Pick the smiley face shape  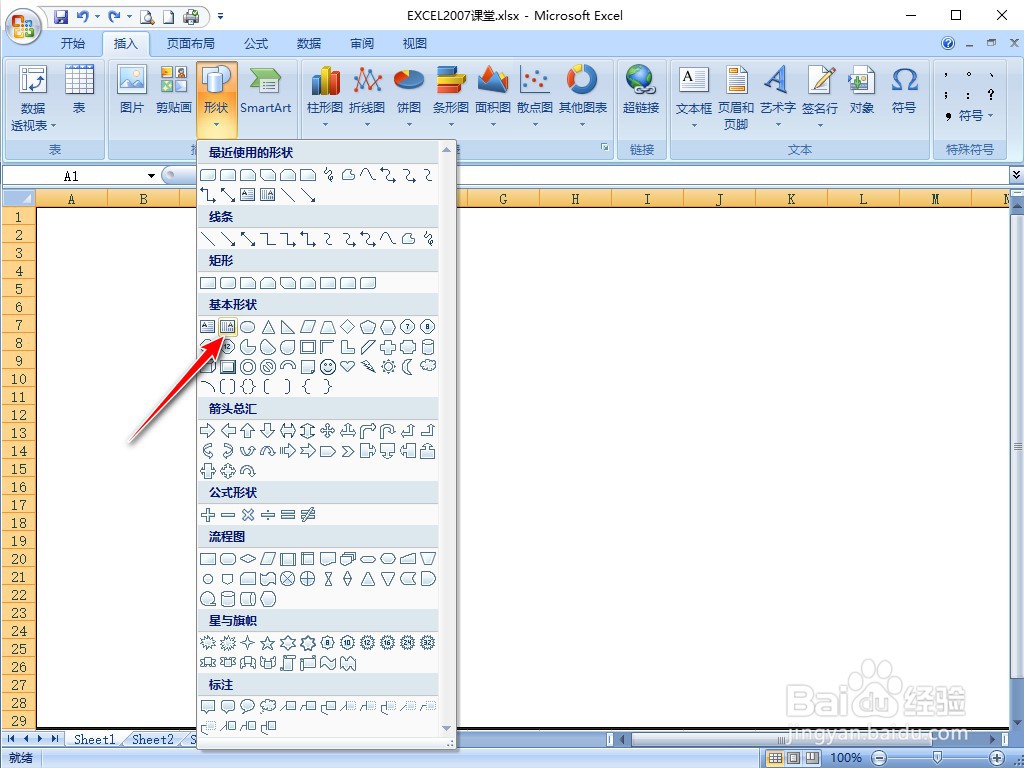coord(328,366)
